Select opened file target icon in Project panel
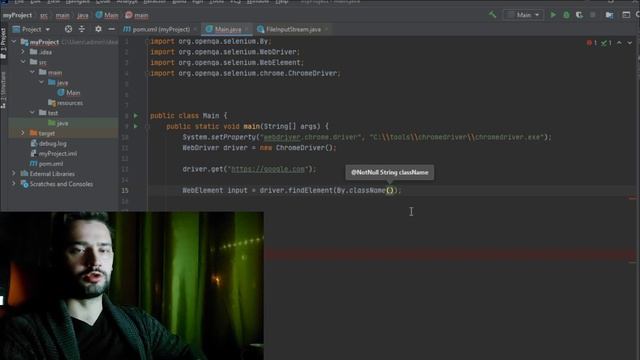This screenshot has width=640, height=360. pos(68,29)
